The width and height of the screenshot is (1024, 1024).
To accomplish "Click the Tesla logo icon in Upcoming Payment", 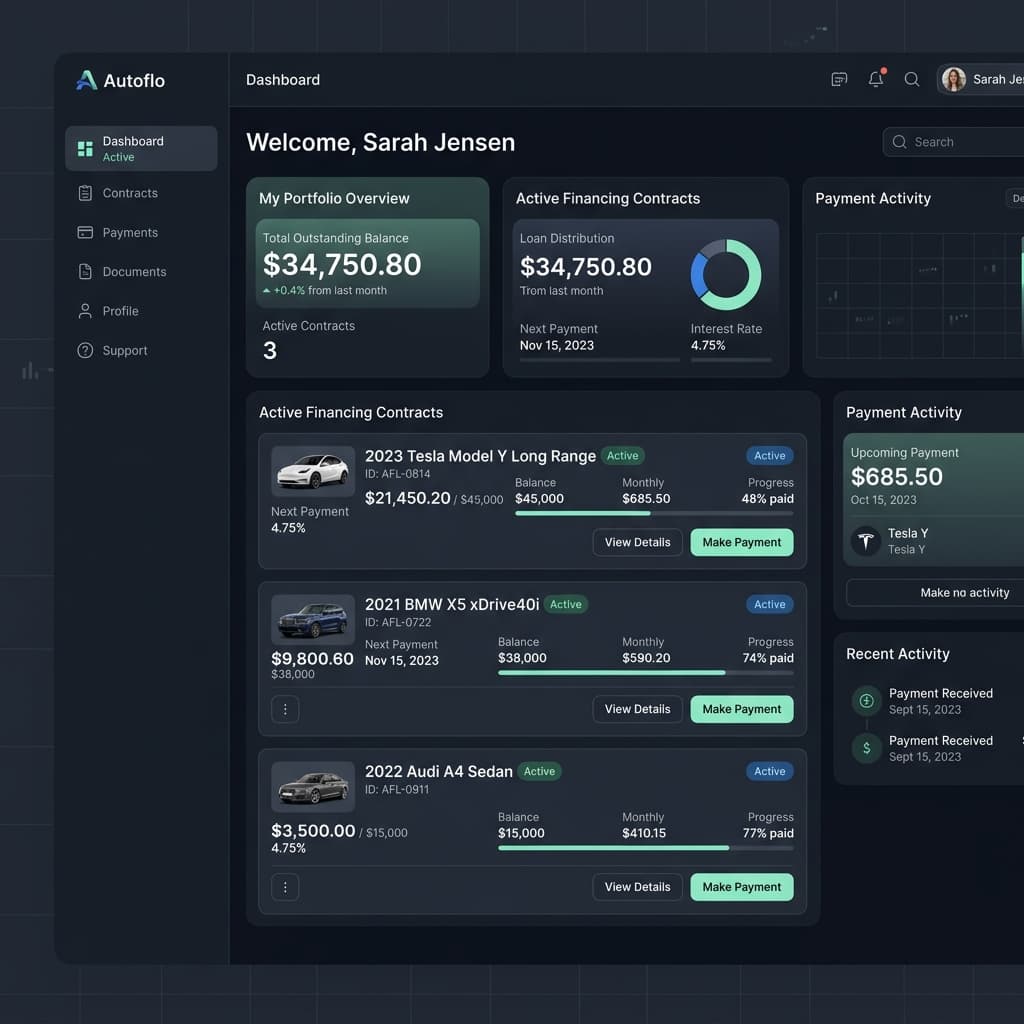I will coord(866,541).
